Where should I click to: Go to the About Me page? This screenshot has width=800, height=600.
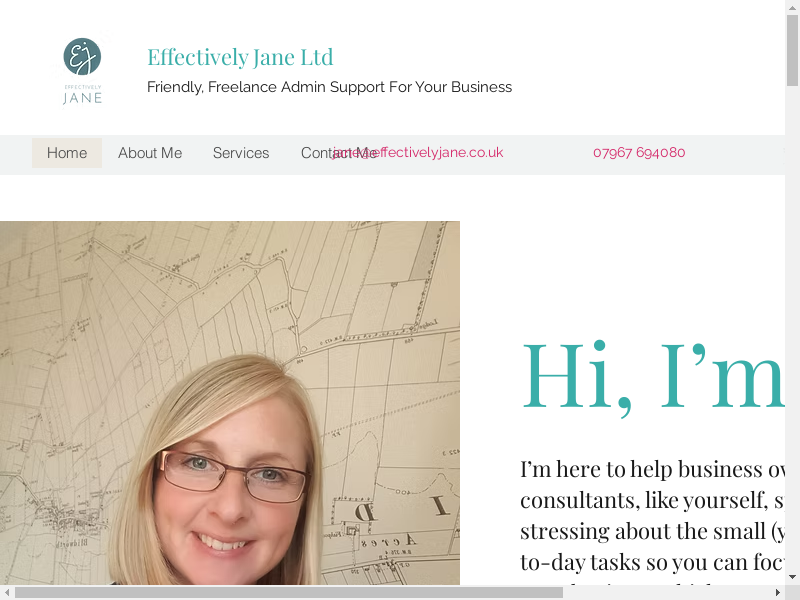point(150,153)
